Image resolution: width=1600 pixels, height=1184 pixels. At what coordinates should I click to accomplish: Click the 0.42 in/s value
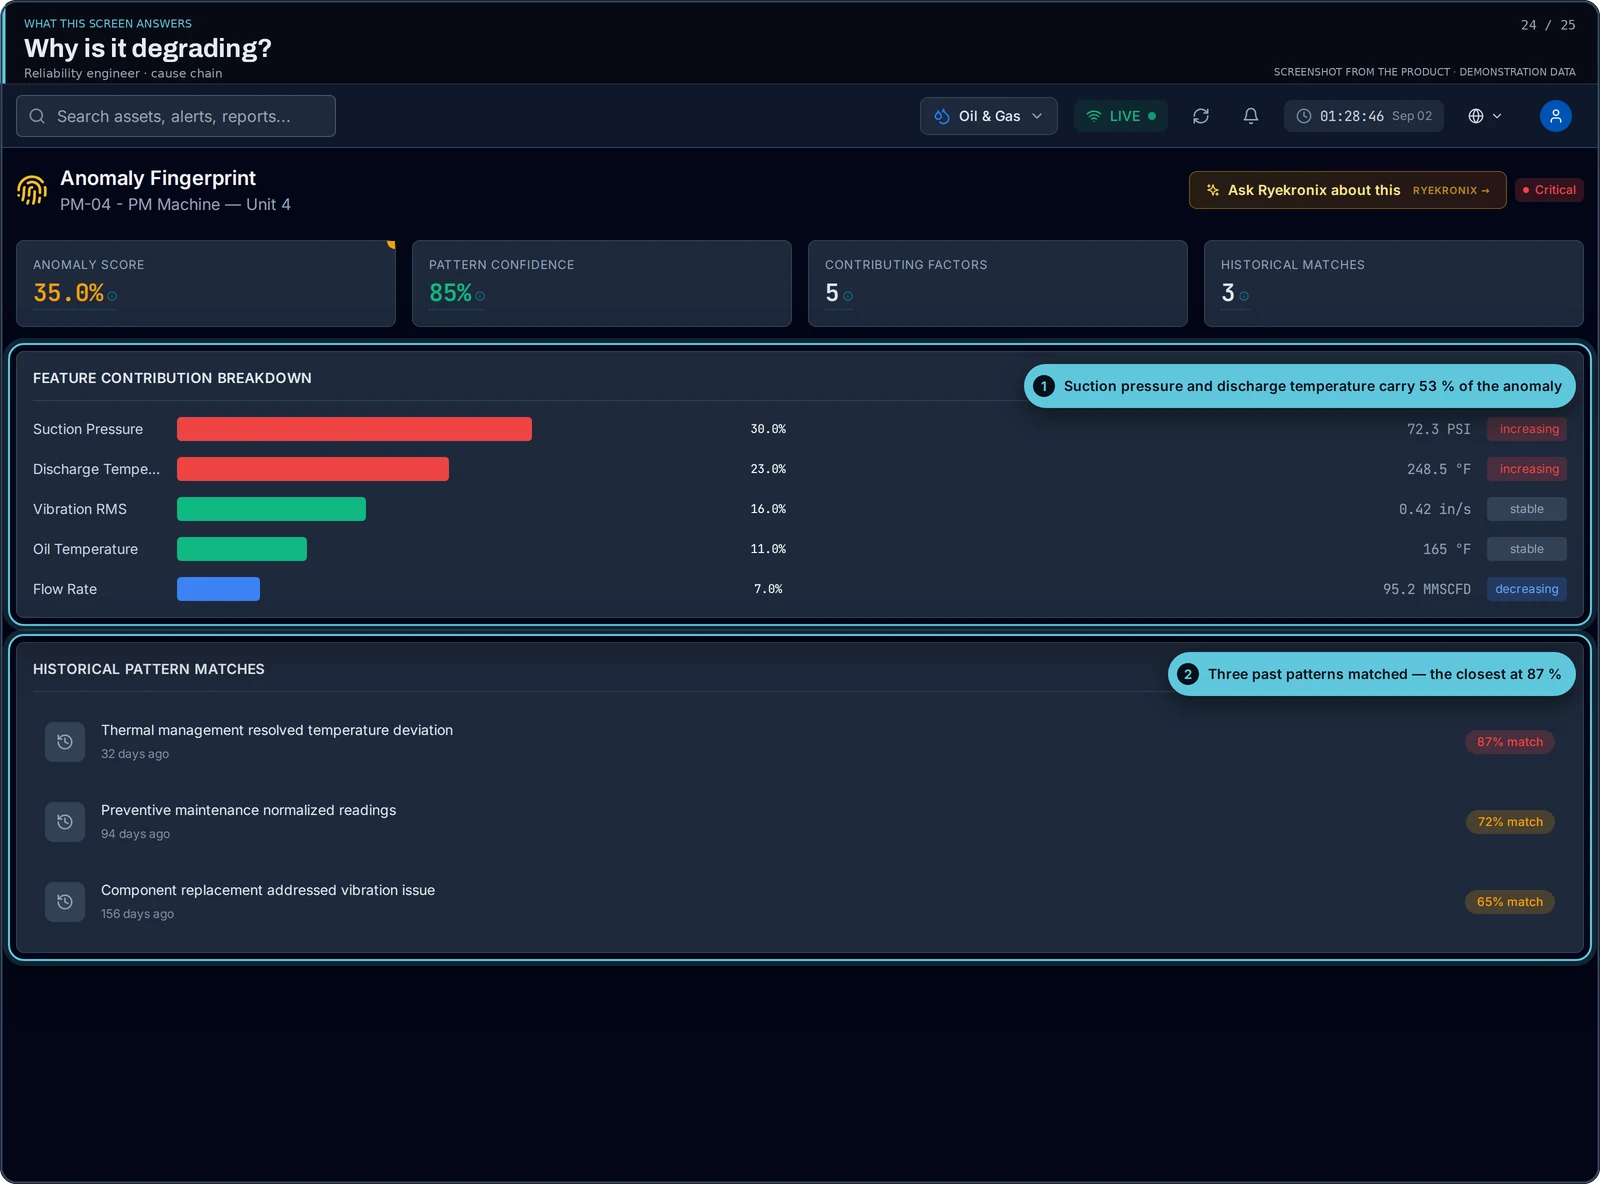pos(1435,509)
